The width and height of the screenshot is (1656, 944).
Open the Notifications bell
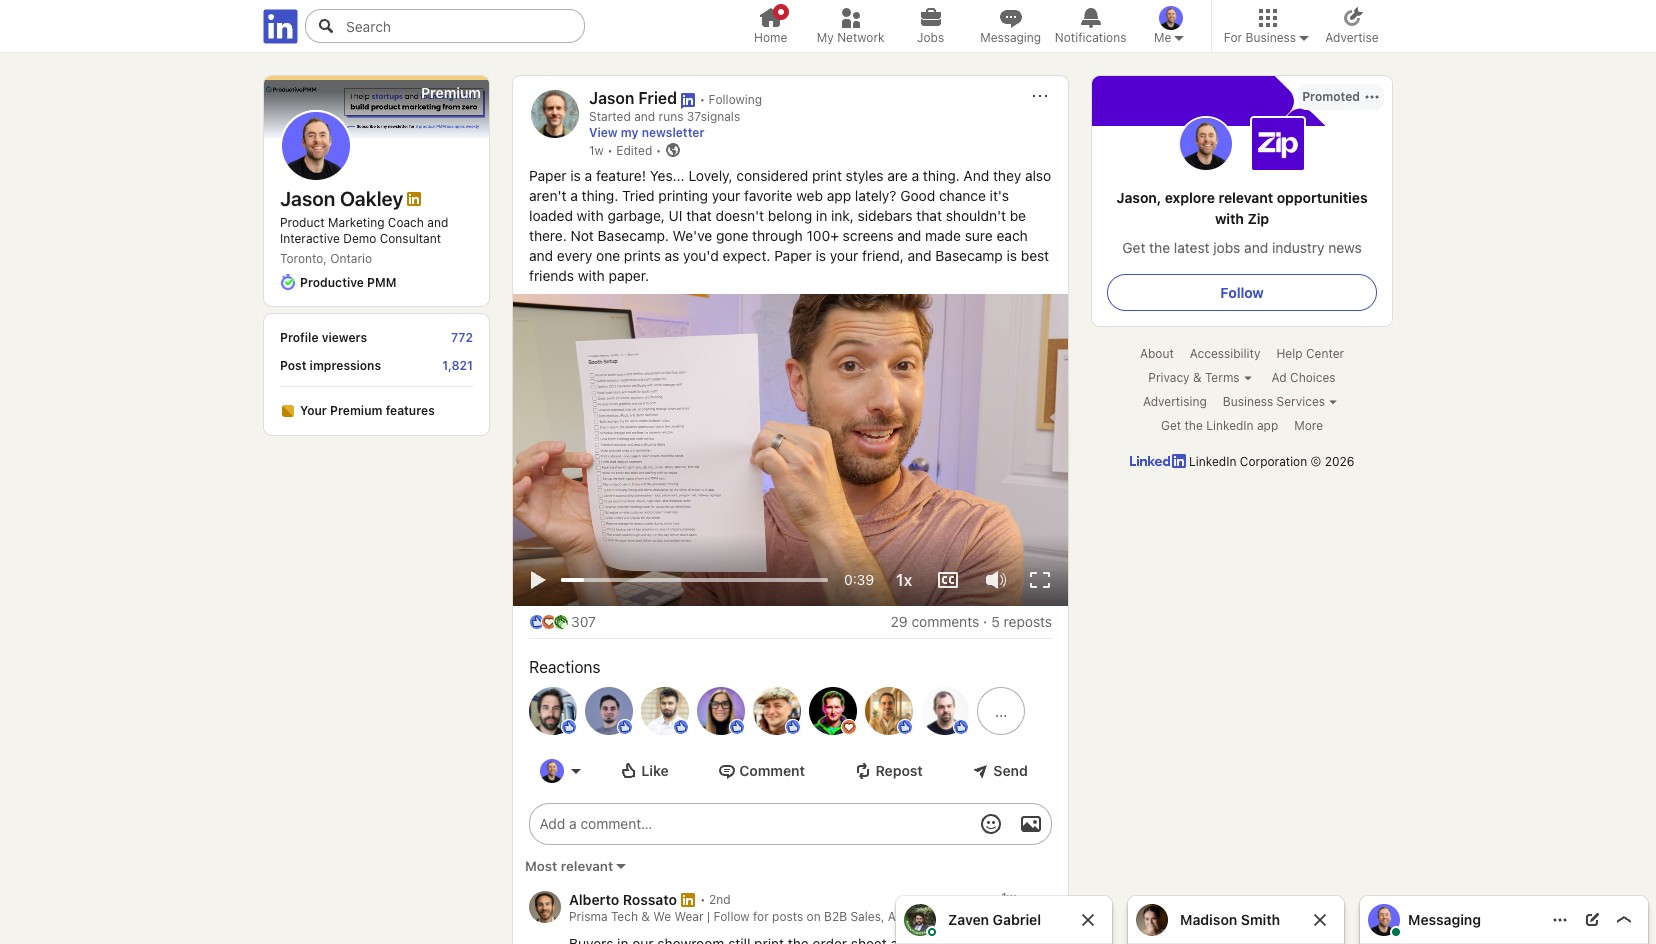coord(1090,18)
